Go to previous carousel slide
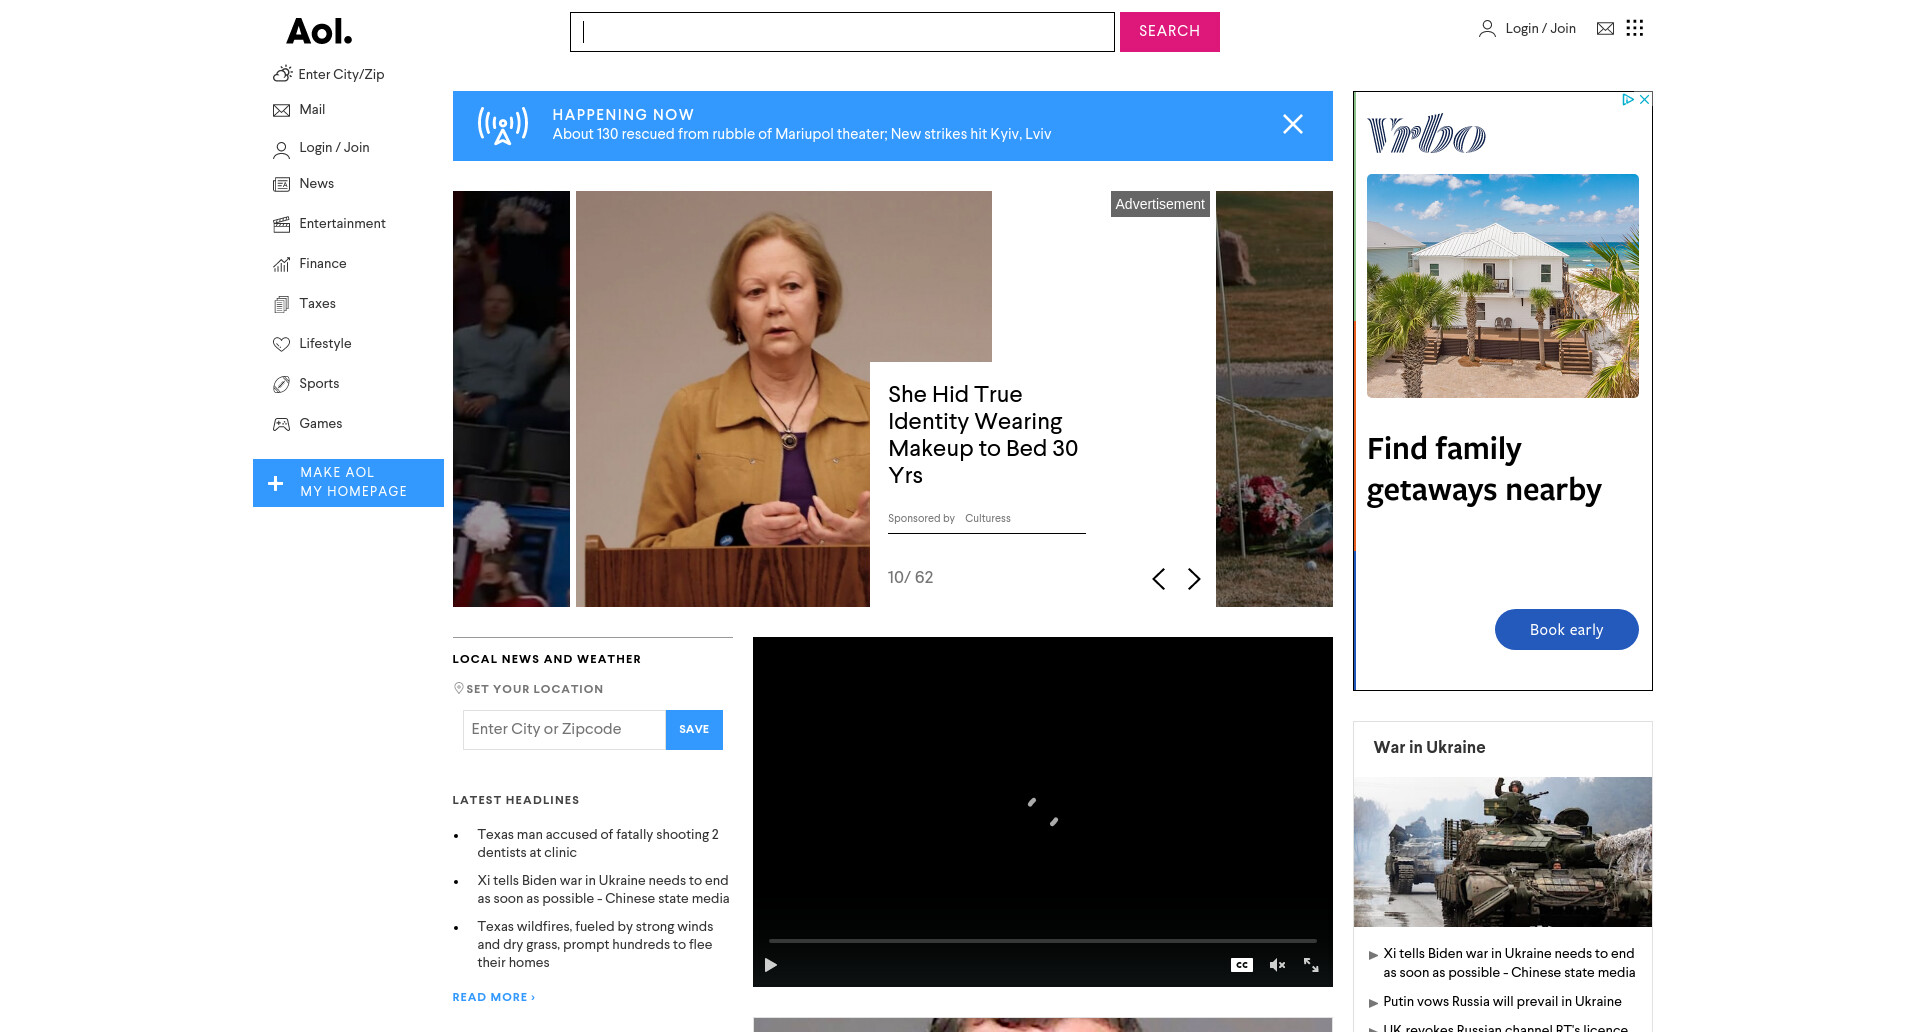The height and width of the screenshot is (1032, 1920). [x=1159, y=579]
